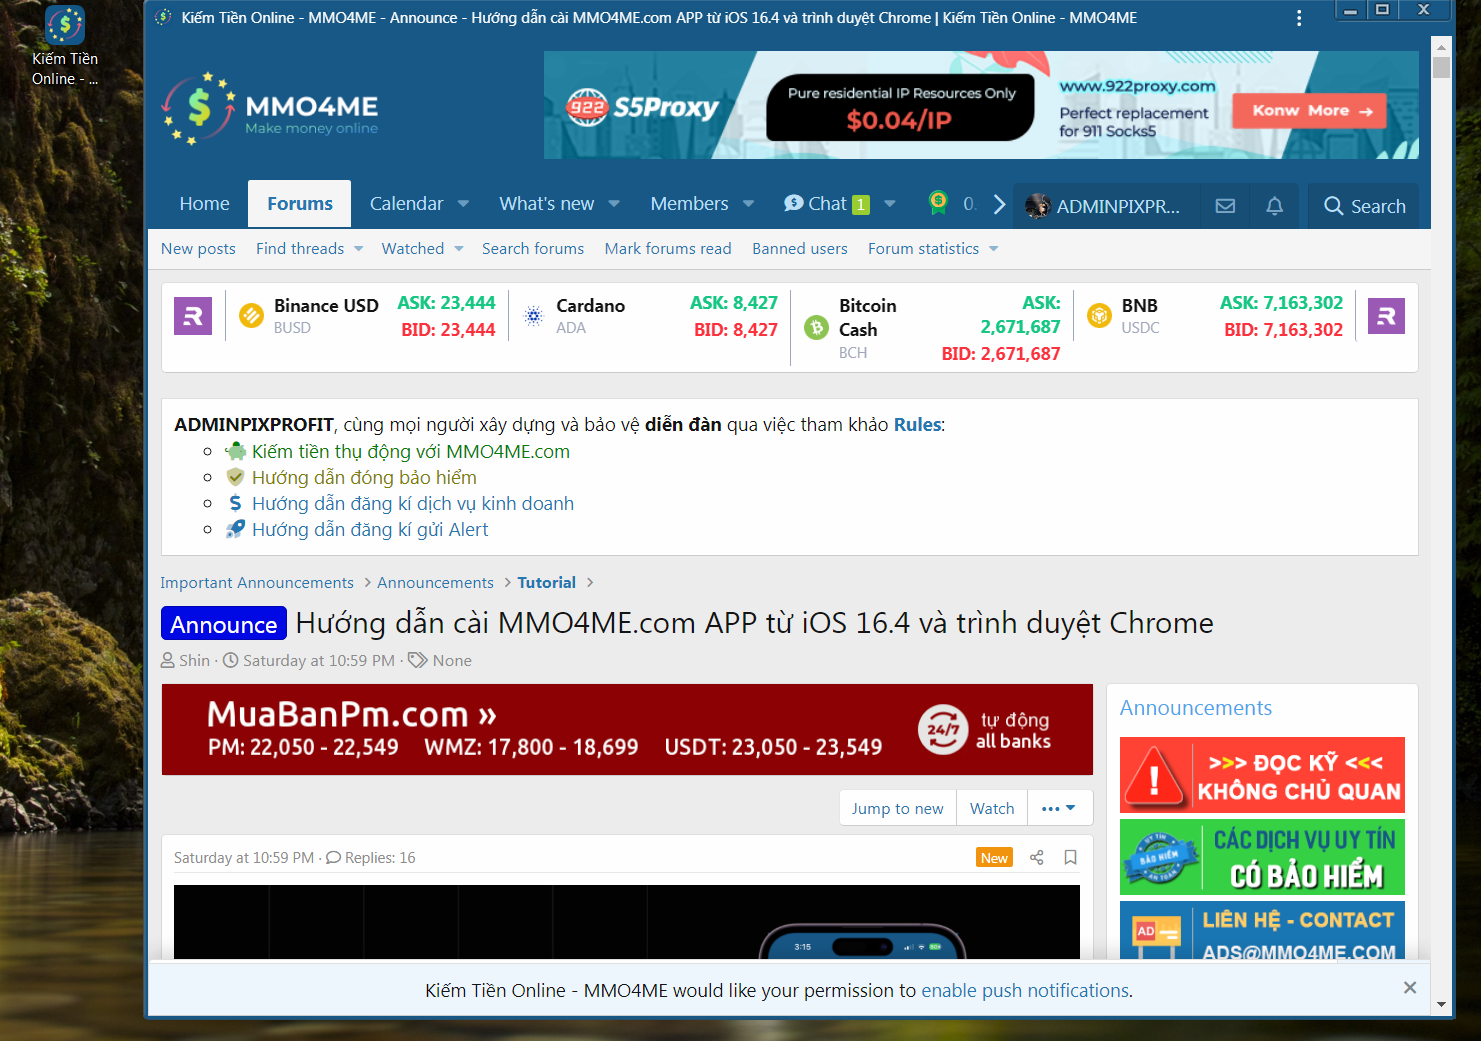The height and width of the screenshot is (1041, 1481).
Task: Share the post via share icon
Action: pyautogui.click(x=1037, y=858)
